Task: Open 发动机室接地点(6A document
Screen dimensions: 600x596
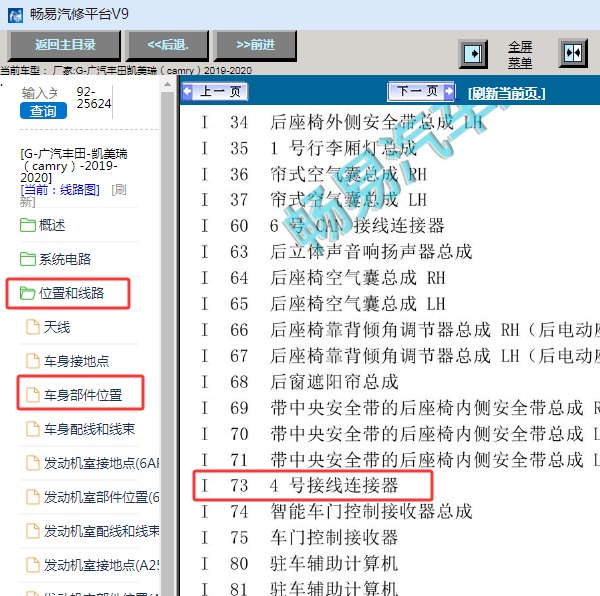Action: tap(101, 463)
